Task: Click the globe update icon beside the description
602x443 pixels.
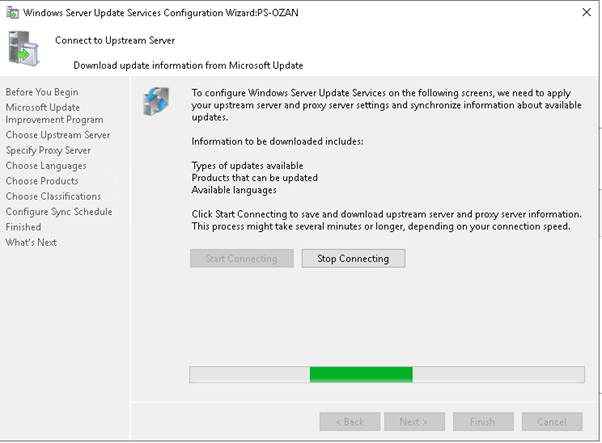Action: pos(159,100)
